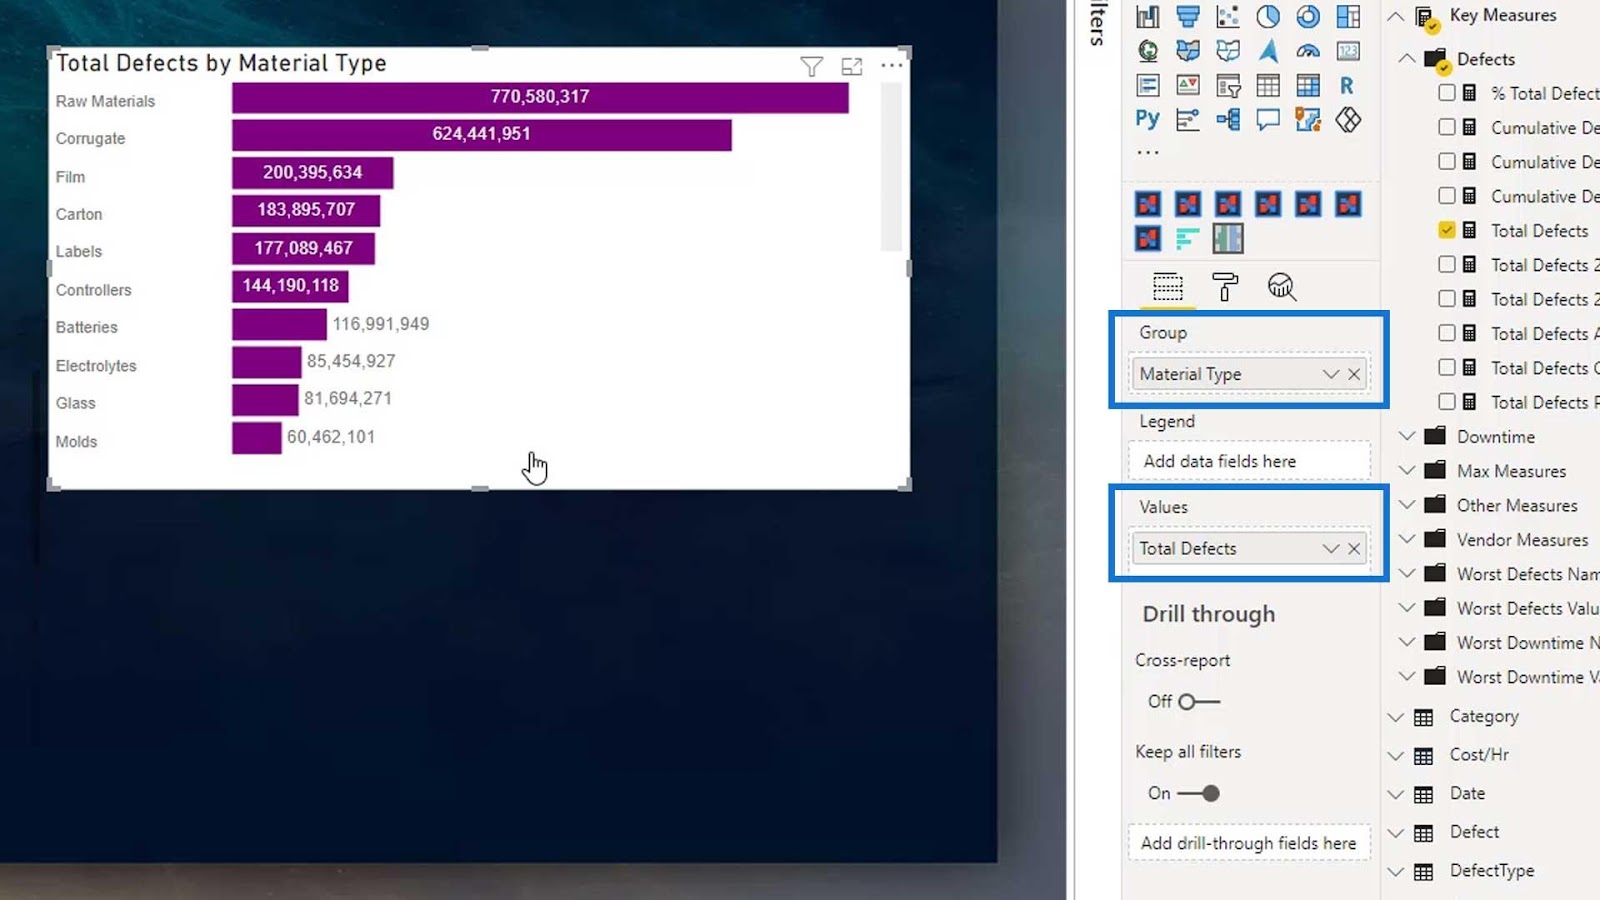Open the Material Type field dropdown
The image size is (1600, 900).
(x=1331, y=374)
